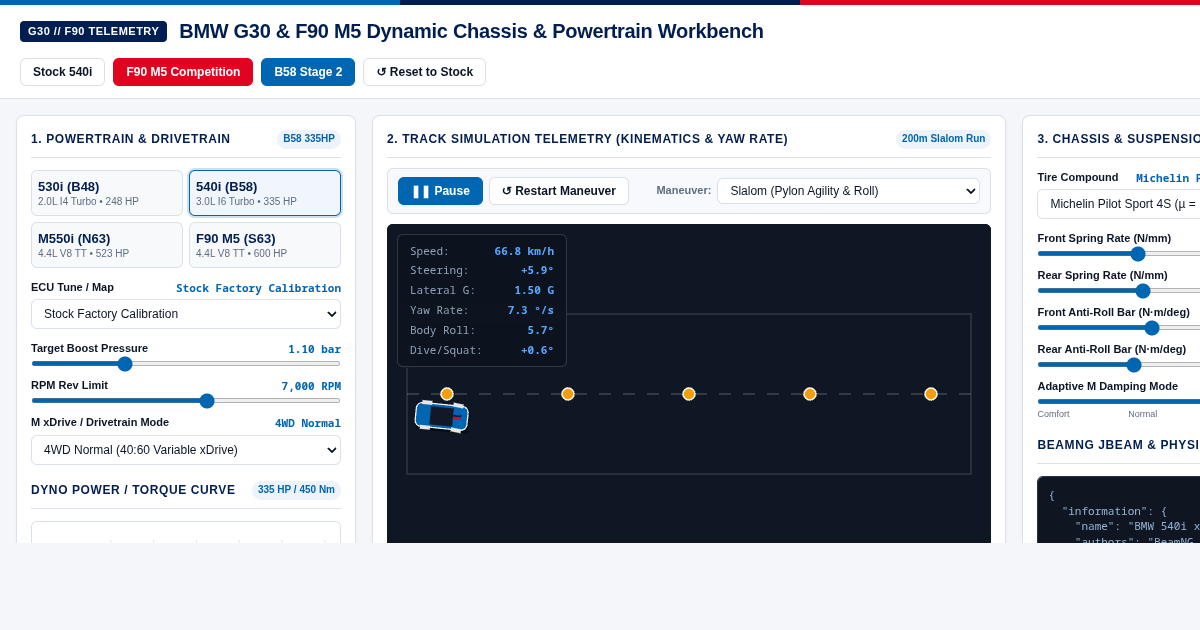This screenshot has width=1200, height=630.
Task: Adjust the Rear Spring Rate slider
Action: (x=1118, y=291)
